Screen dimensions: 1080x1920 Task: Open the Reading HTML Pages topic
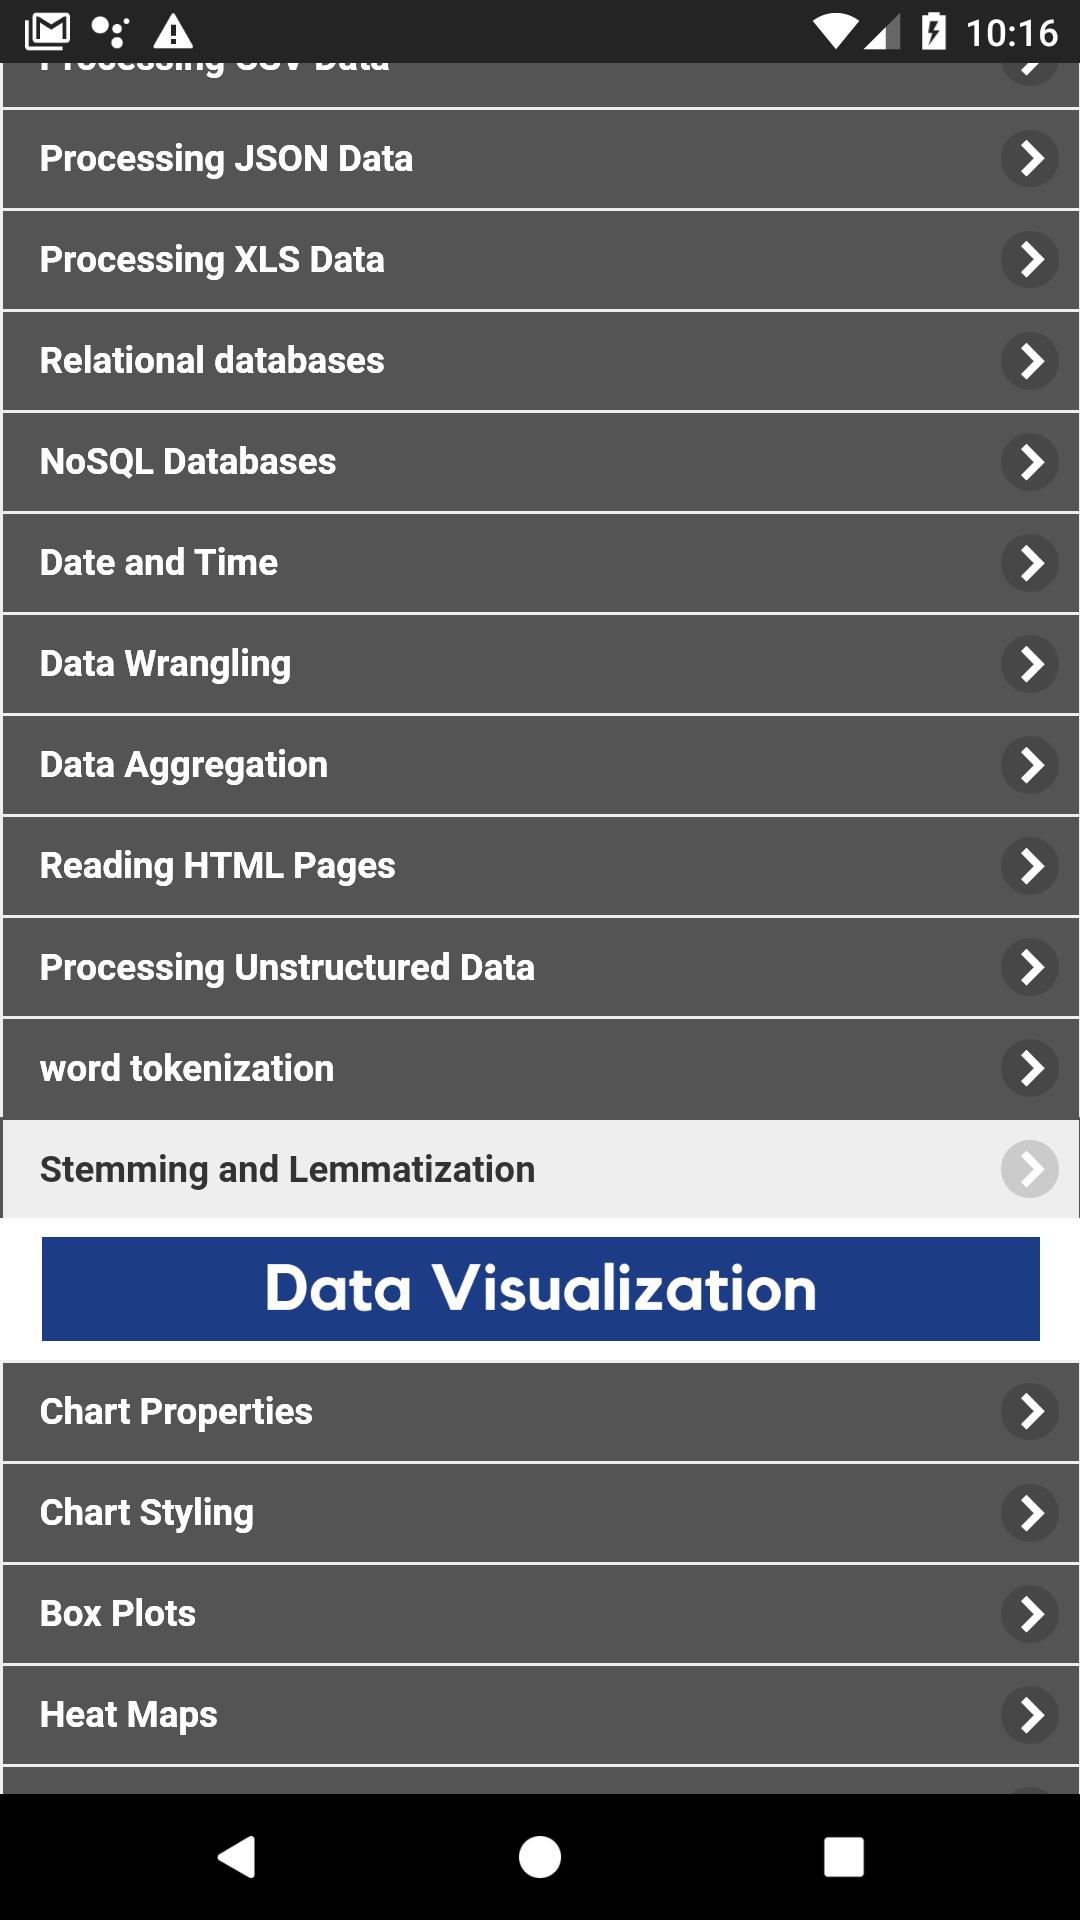click(x=540, y=866)
